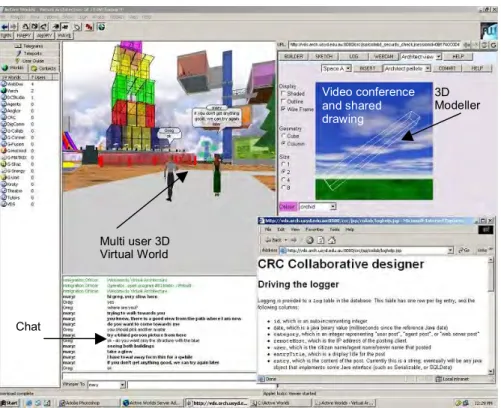Select the Column geometry radio button
The height and width of the screenshot is (408, 501).
coord(284,144)
